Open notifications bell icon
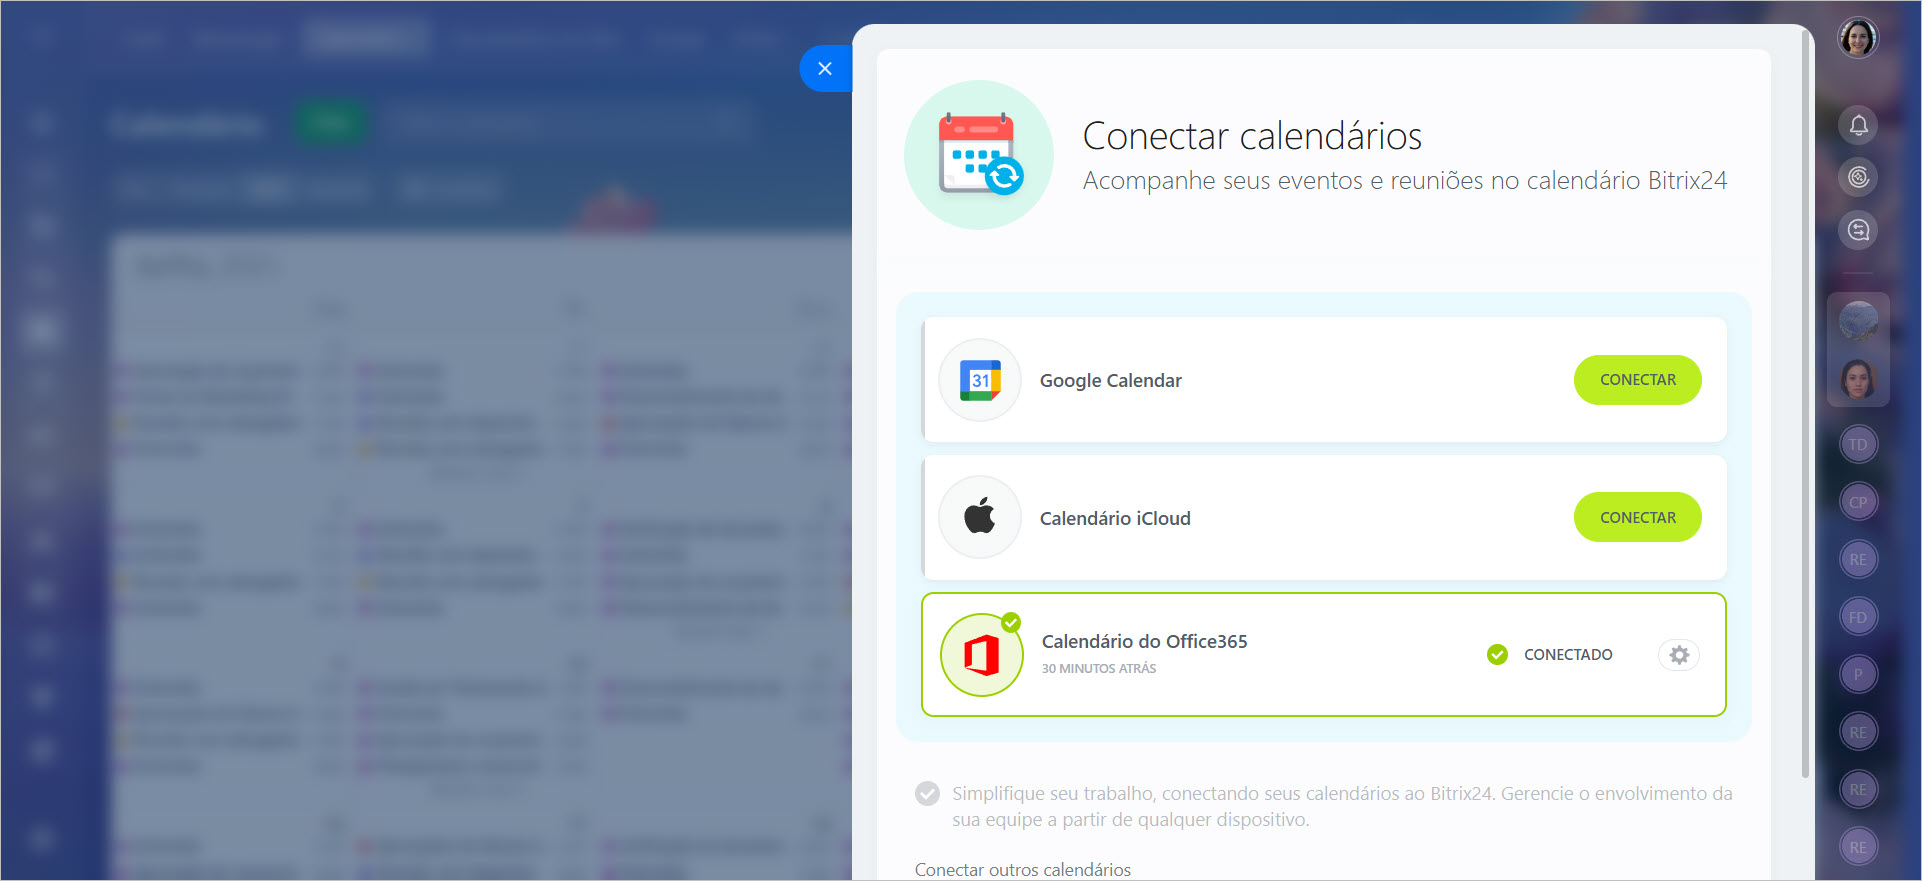Image resolution: width=1922 pixels, height=881 pixels. [x=1858, y=125]
